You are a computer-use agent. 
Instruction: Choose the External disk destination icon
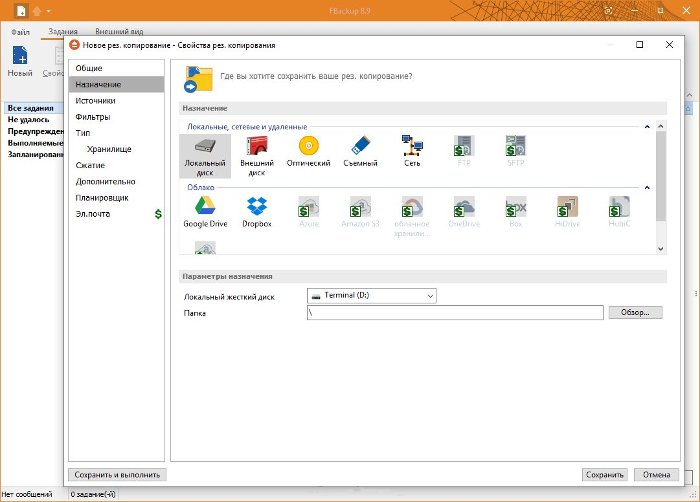pos(257,156)
